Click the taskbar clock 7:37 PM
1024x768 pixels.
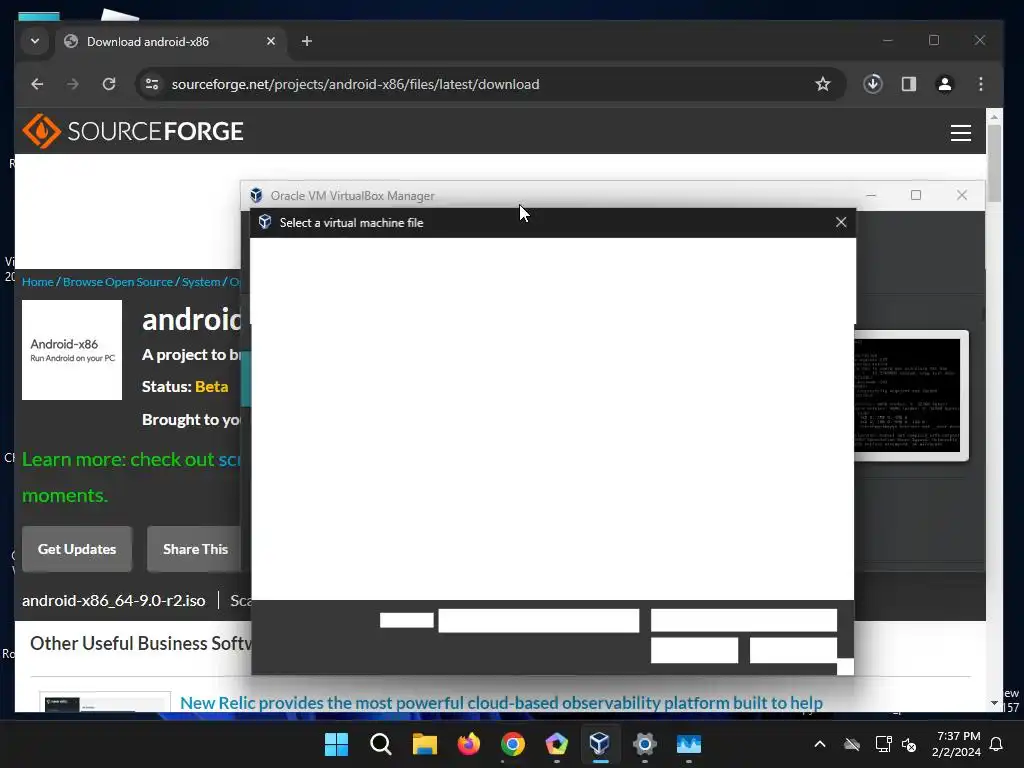pyautogui.click(x=958, y=736)
